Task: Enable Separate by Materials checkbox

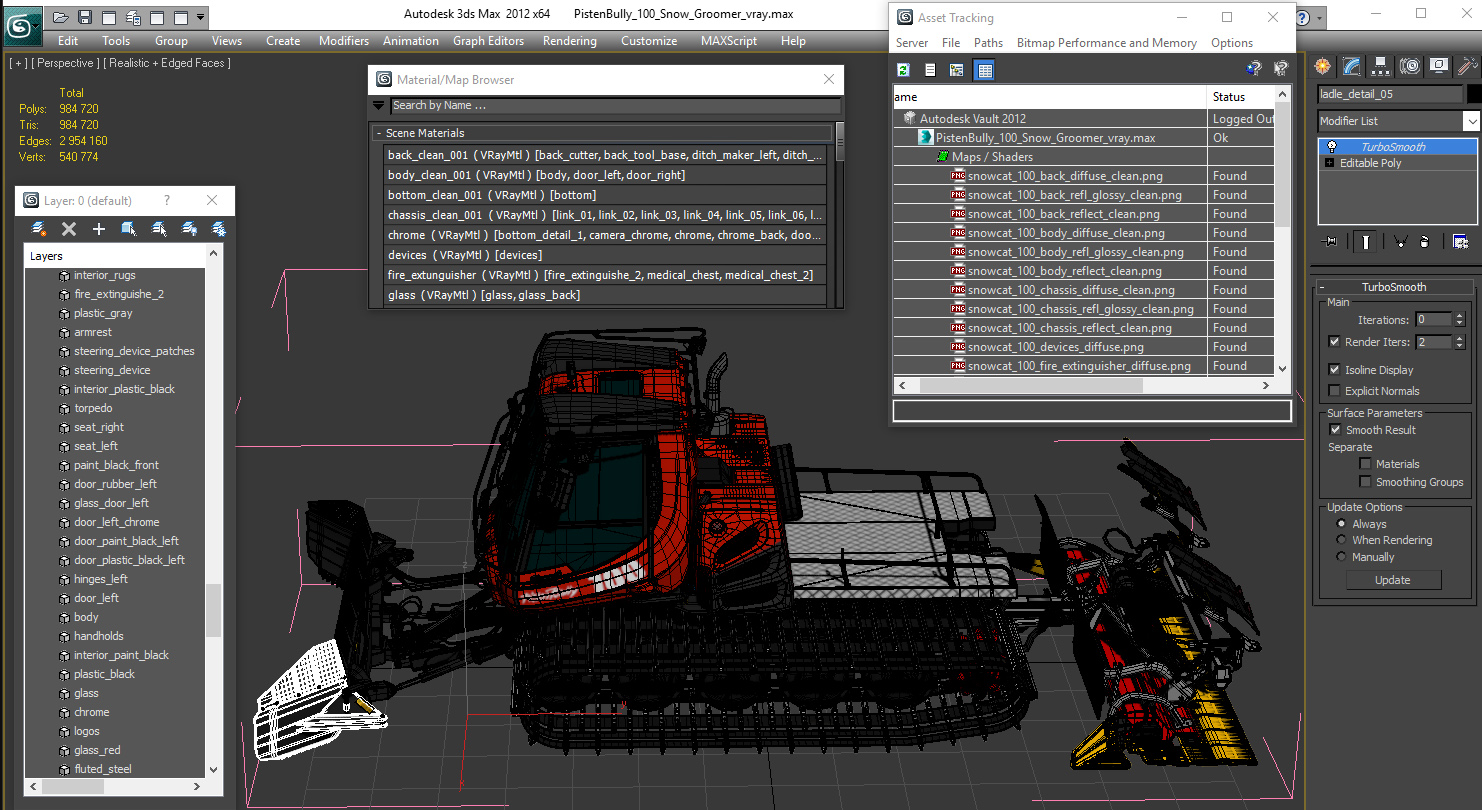Action: point(1365,464)
